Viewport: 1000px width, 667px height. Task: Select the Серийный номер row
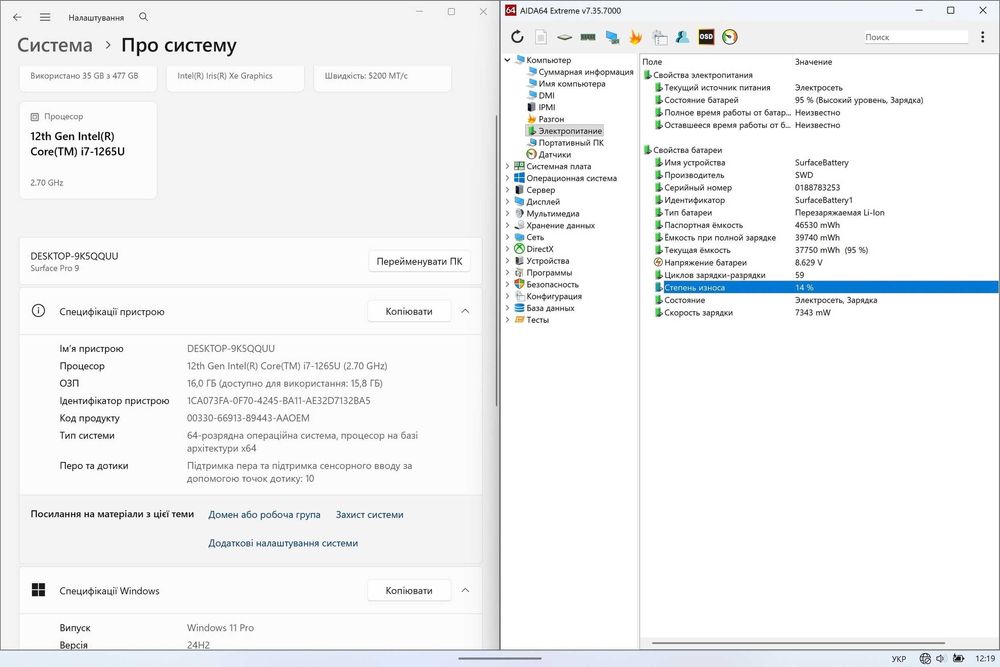tap(826, 187)
